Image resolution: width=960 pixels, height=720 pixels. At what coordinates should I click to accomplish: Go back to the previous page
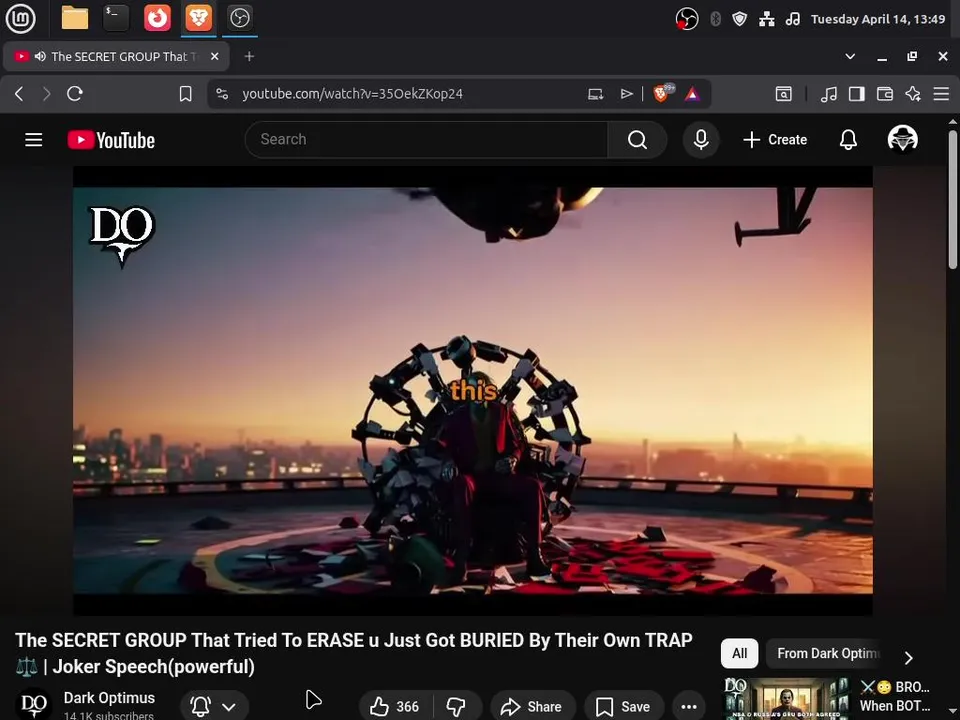coord(19,94)
